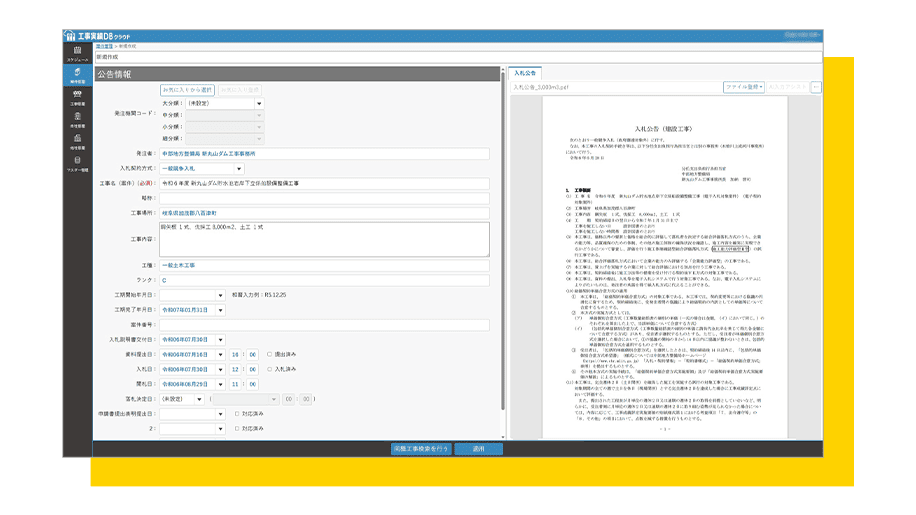
Task: Click the fourth icon in left sidebar
Action: [77, 121]
